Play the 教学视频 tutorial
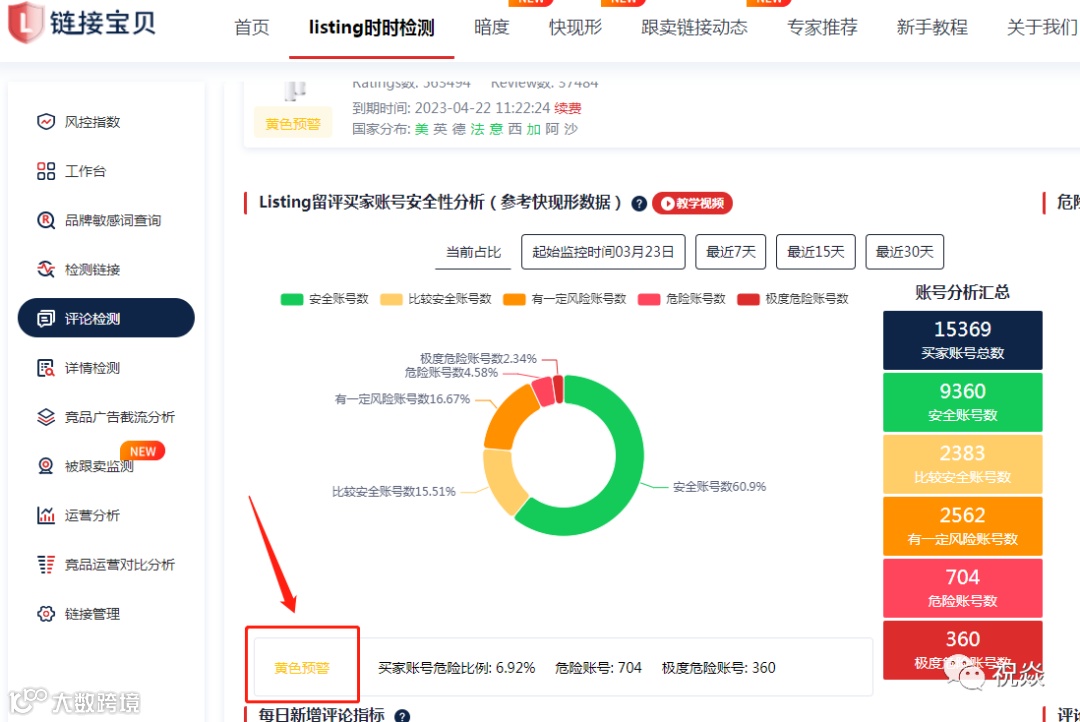Screen dimensions: 1080x722 click(692, 203)
